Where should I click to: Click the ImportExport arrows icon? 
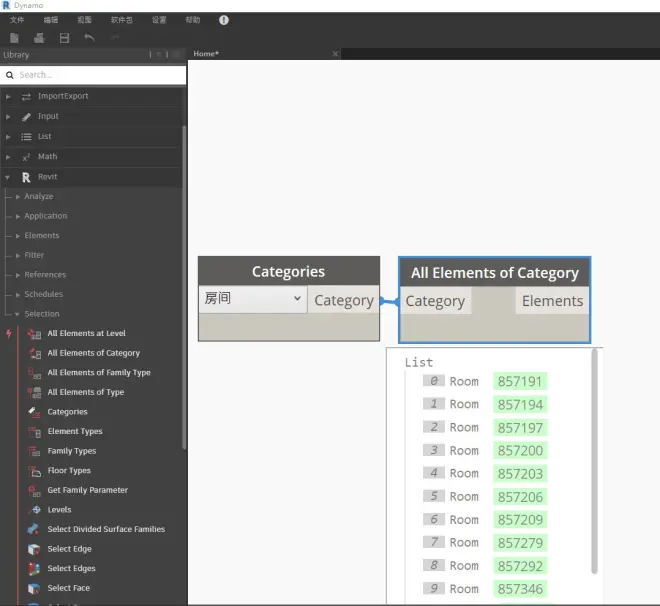click(x=26, y=97)
